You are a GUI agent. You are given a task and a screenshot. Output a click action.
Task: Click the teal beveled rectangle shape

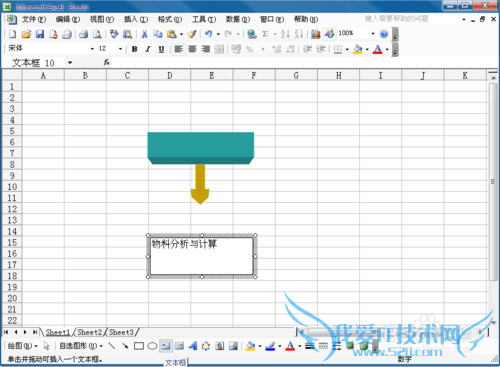coord(201,148)
